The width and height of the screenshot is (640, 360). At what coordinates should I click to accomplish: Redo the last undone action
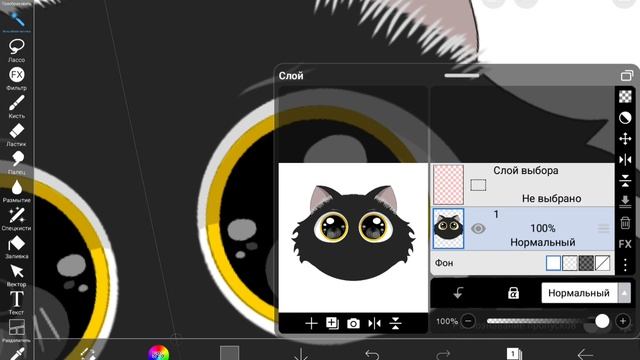click(443, 354)
